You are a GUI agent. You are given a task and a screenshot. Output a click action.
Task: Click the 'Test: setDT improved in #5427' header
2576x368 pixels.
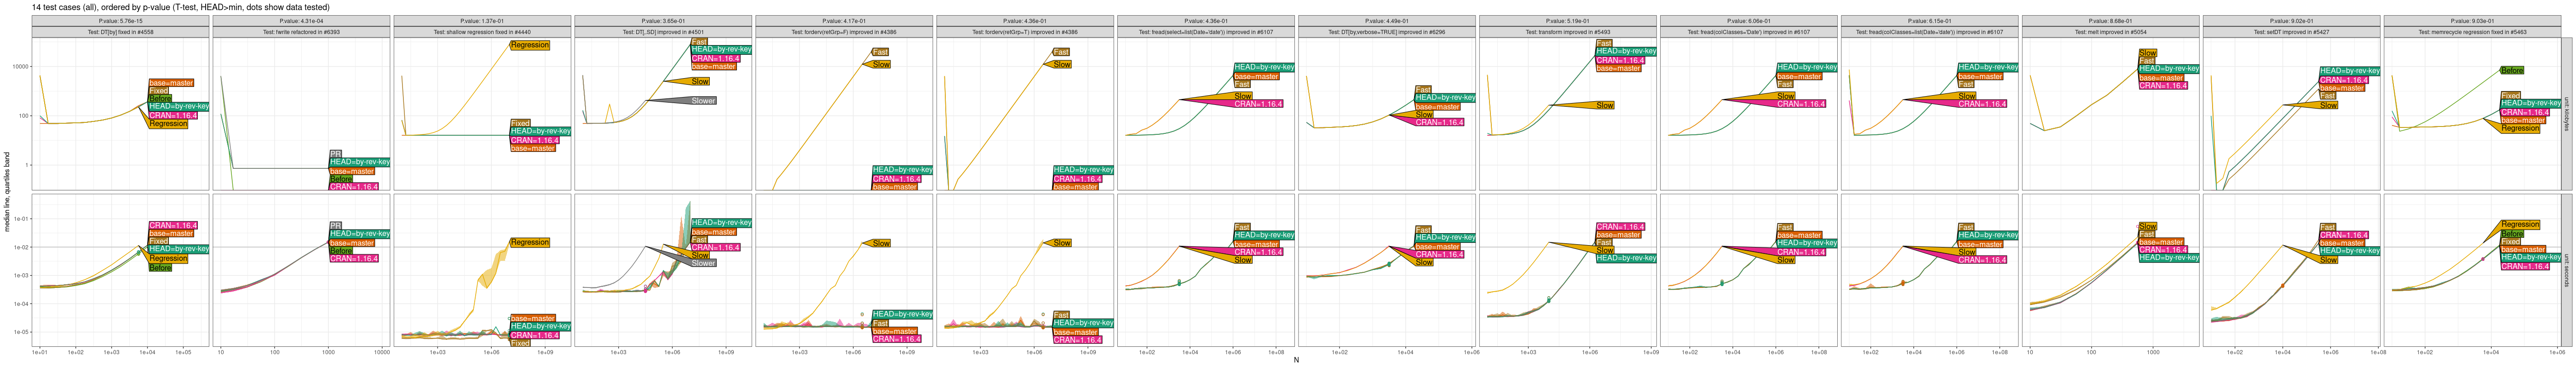[x=2291, y=32]
